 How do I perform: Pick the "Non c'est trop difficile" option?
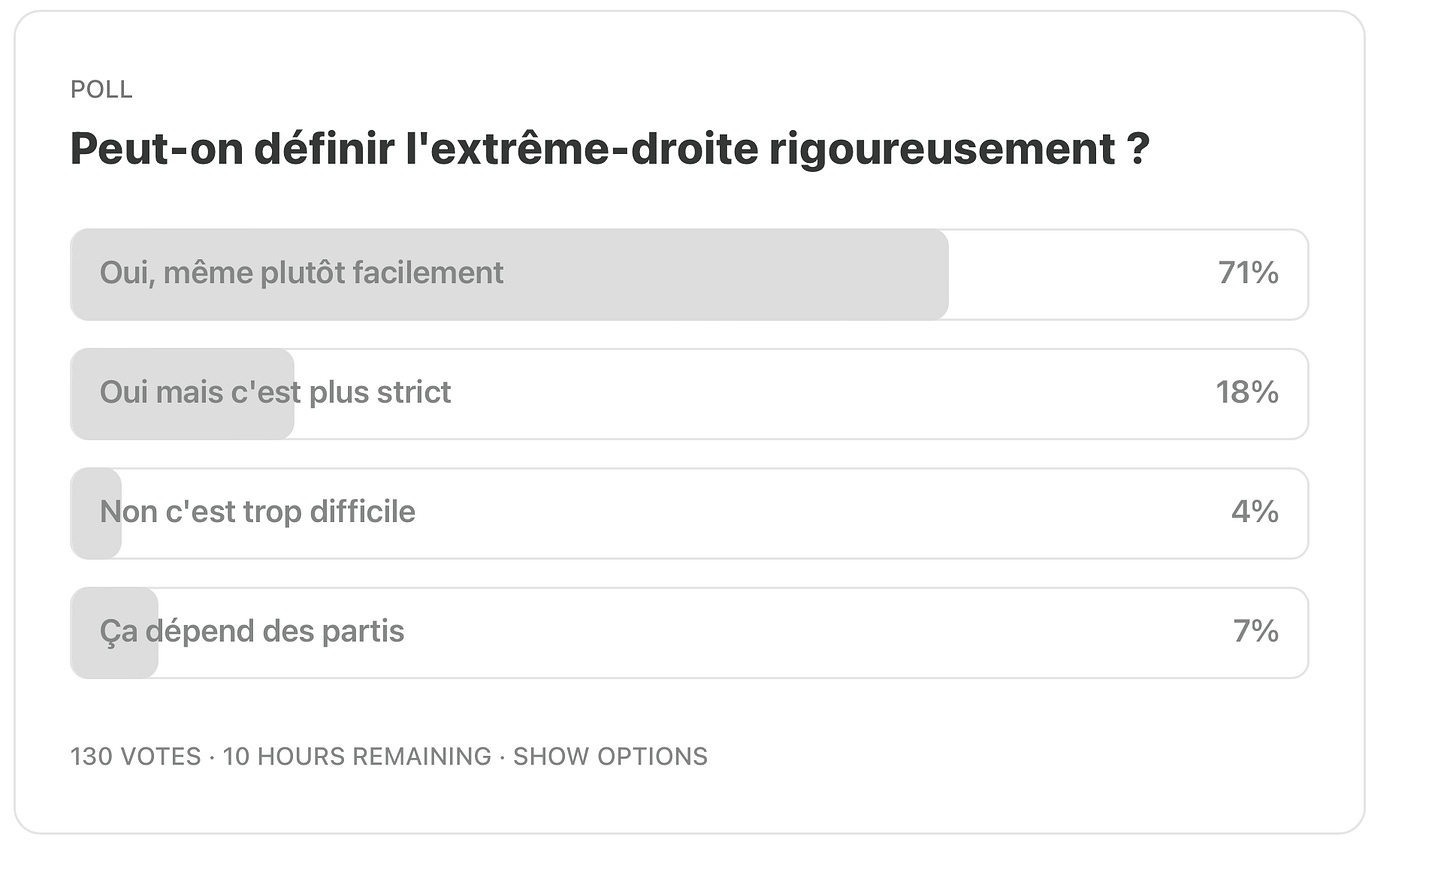(689, 513)
